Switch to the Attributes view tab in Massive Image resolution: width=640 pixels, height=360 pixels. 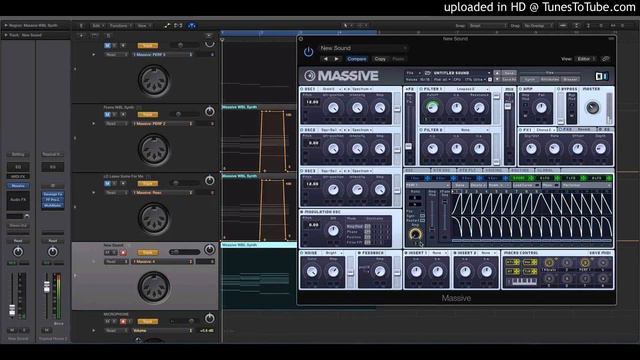pos(550,79)
